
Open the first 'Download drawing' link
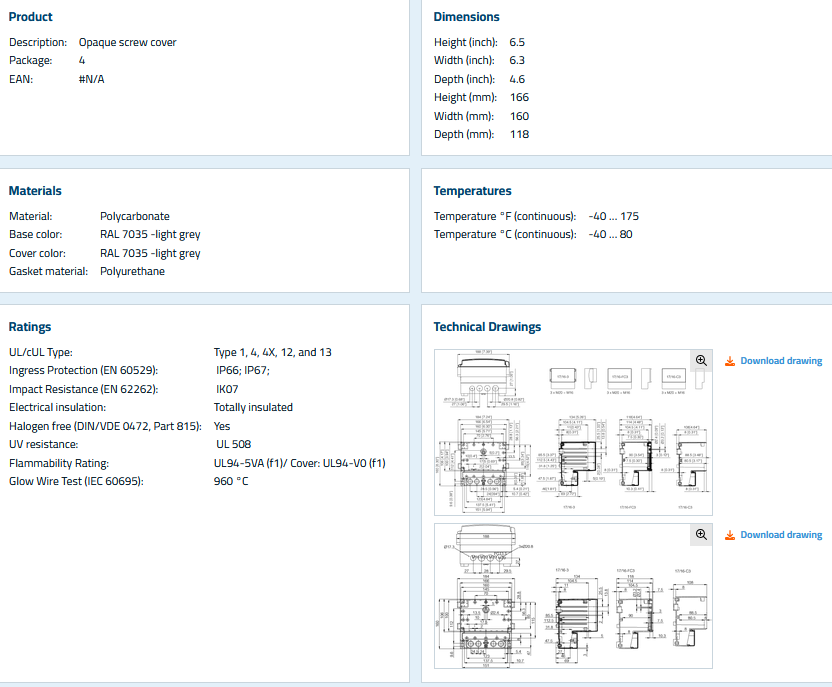pos(781,361)
